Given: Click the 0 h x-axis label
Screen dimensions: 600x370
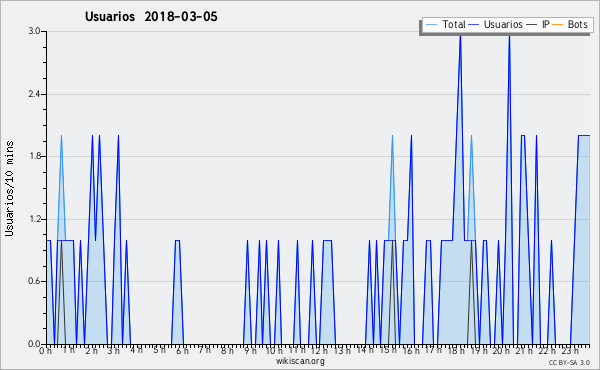Looking at the screenshot, I should coord(46,350).
